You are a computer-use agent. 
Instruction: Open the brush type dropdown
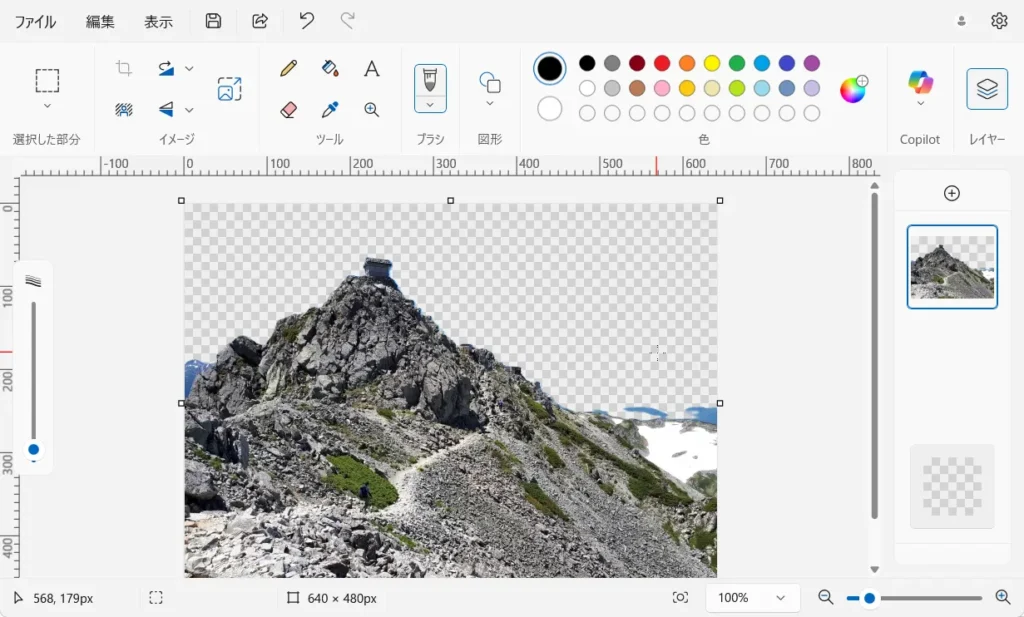coord(430,104)
